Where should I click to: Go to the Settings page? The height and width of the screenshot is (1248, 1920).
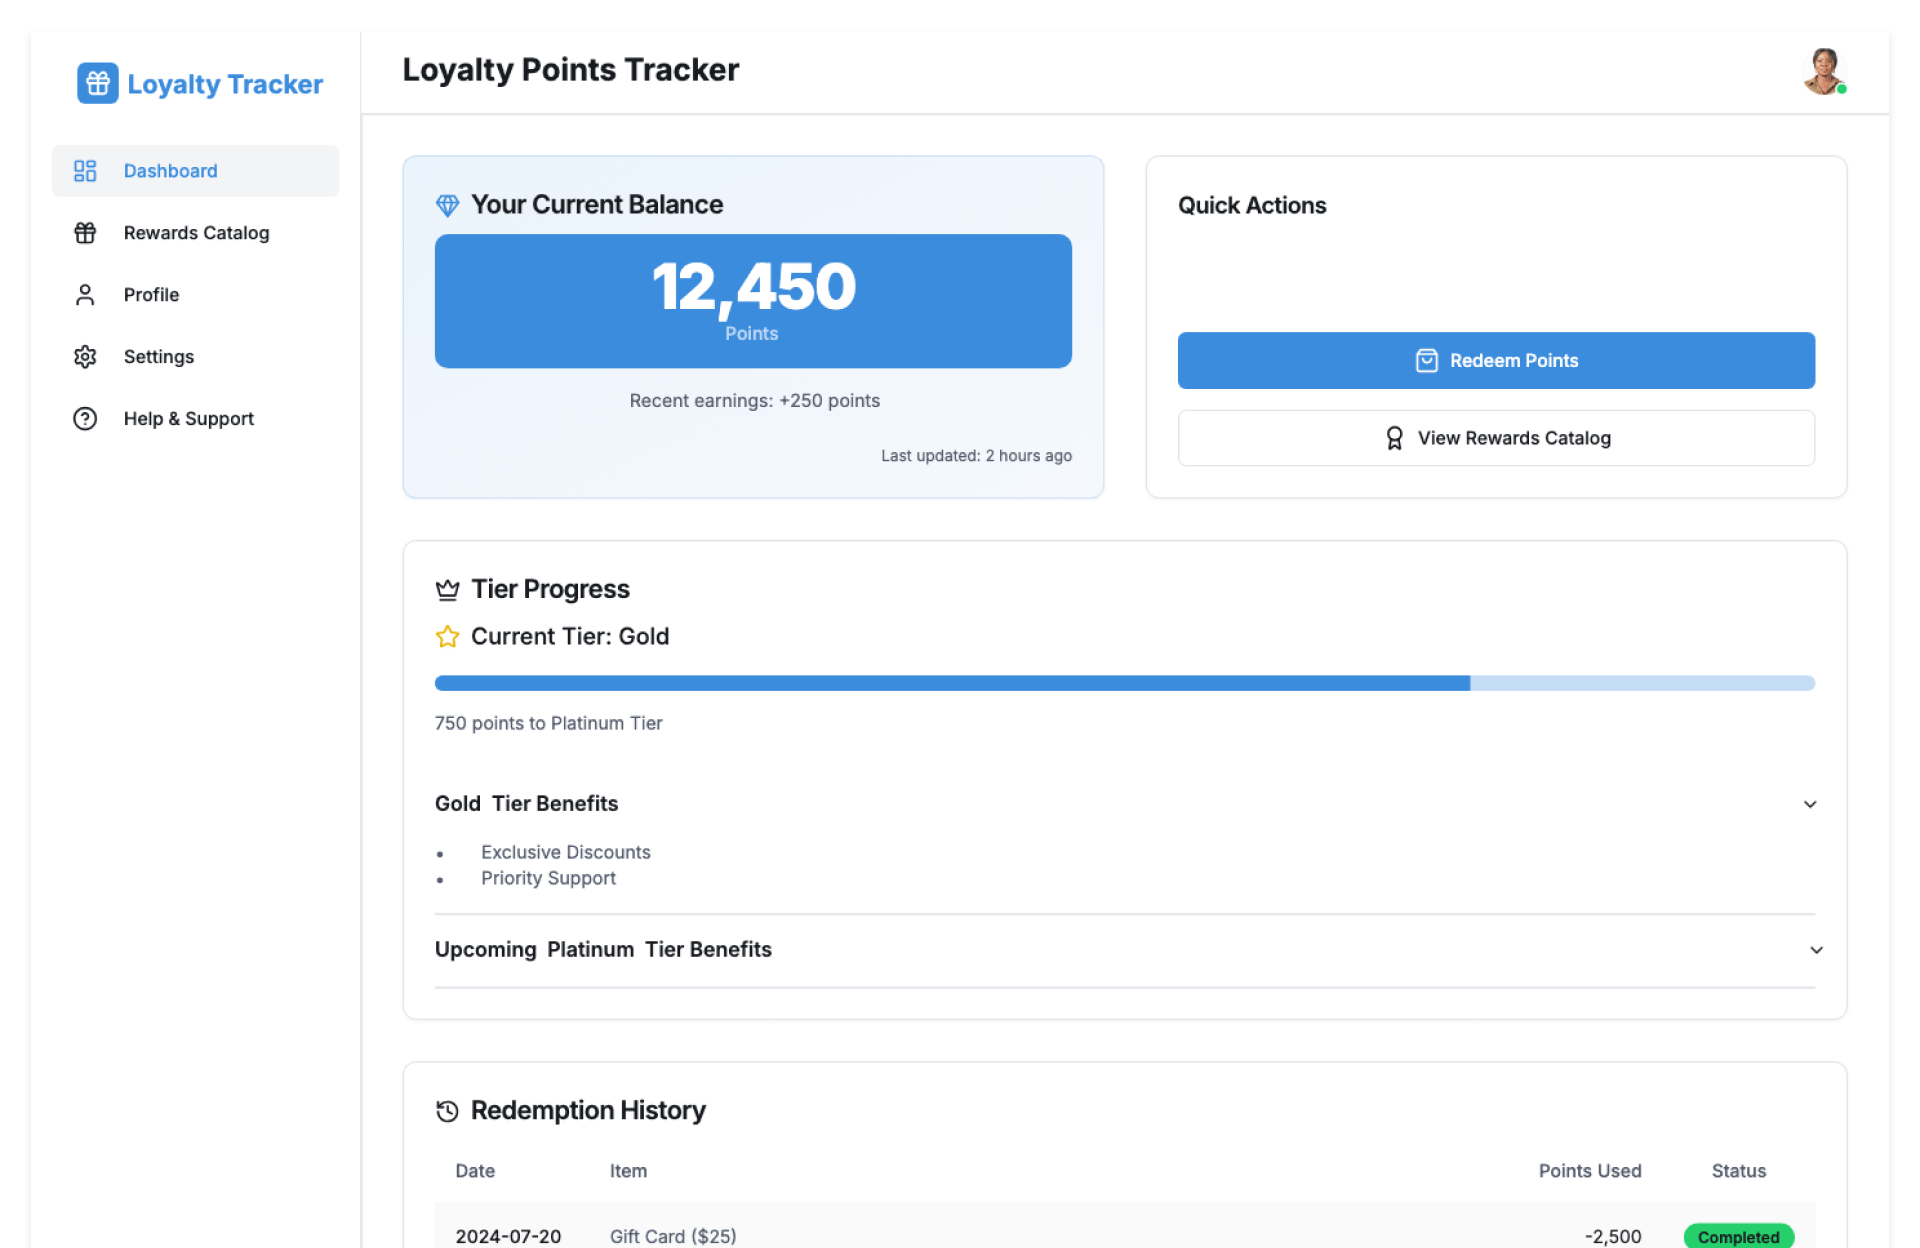(158, 357)
